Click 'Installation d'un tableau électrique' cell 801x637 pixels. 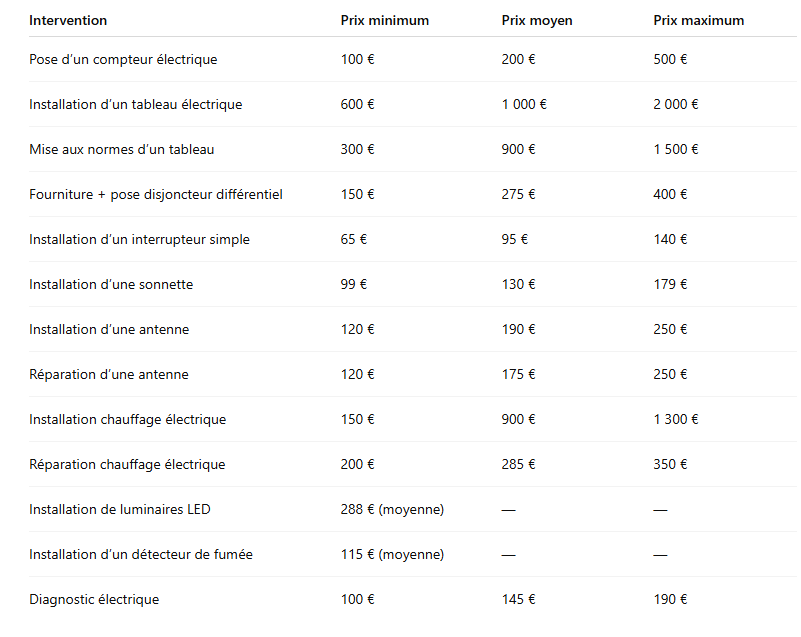(135, 104)
